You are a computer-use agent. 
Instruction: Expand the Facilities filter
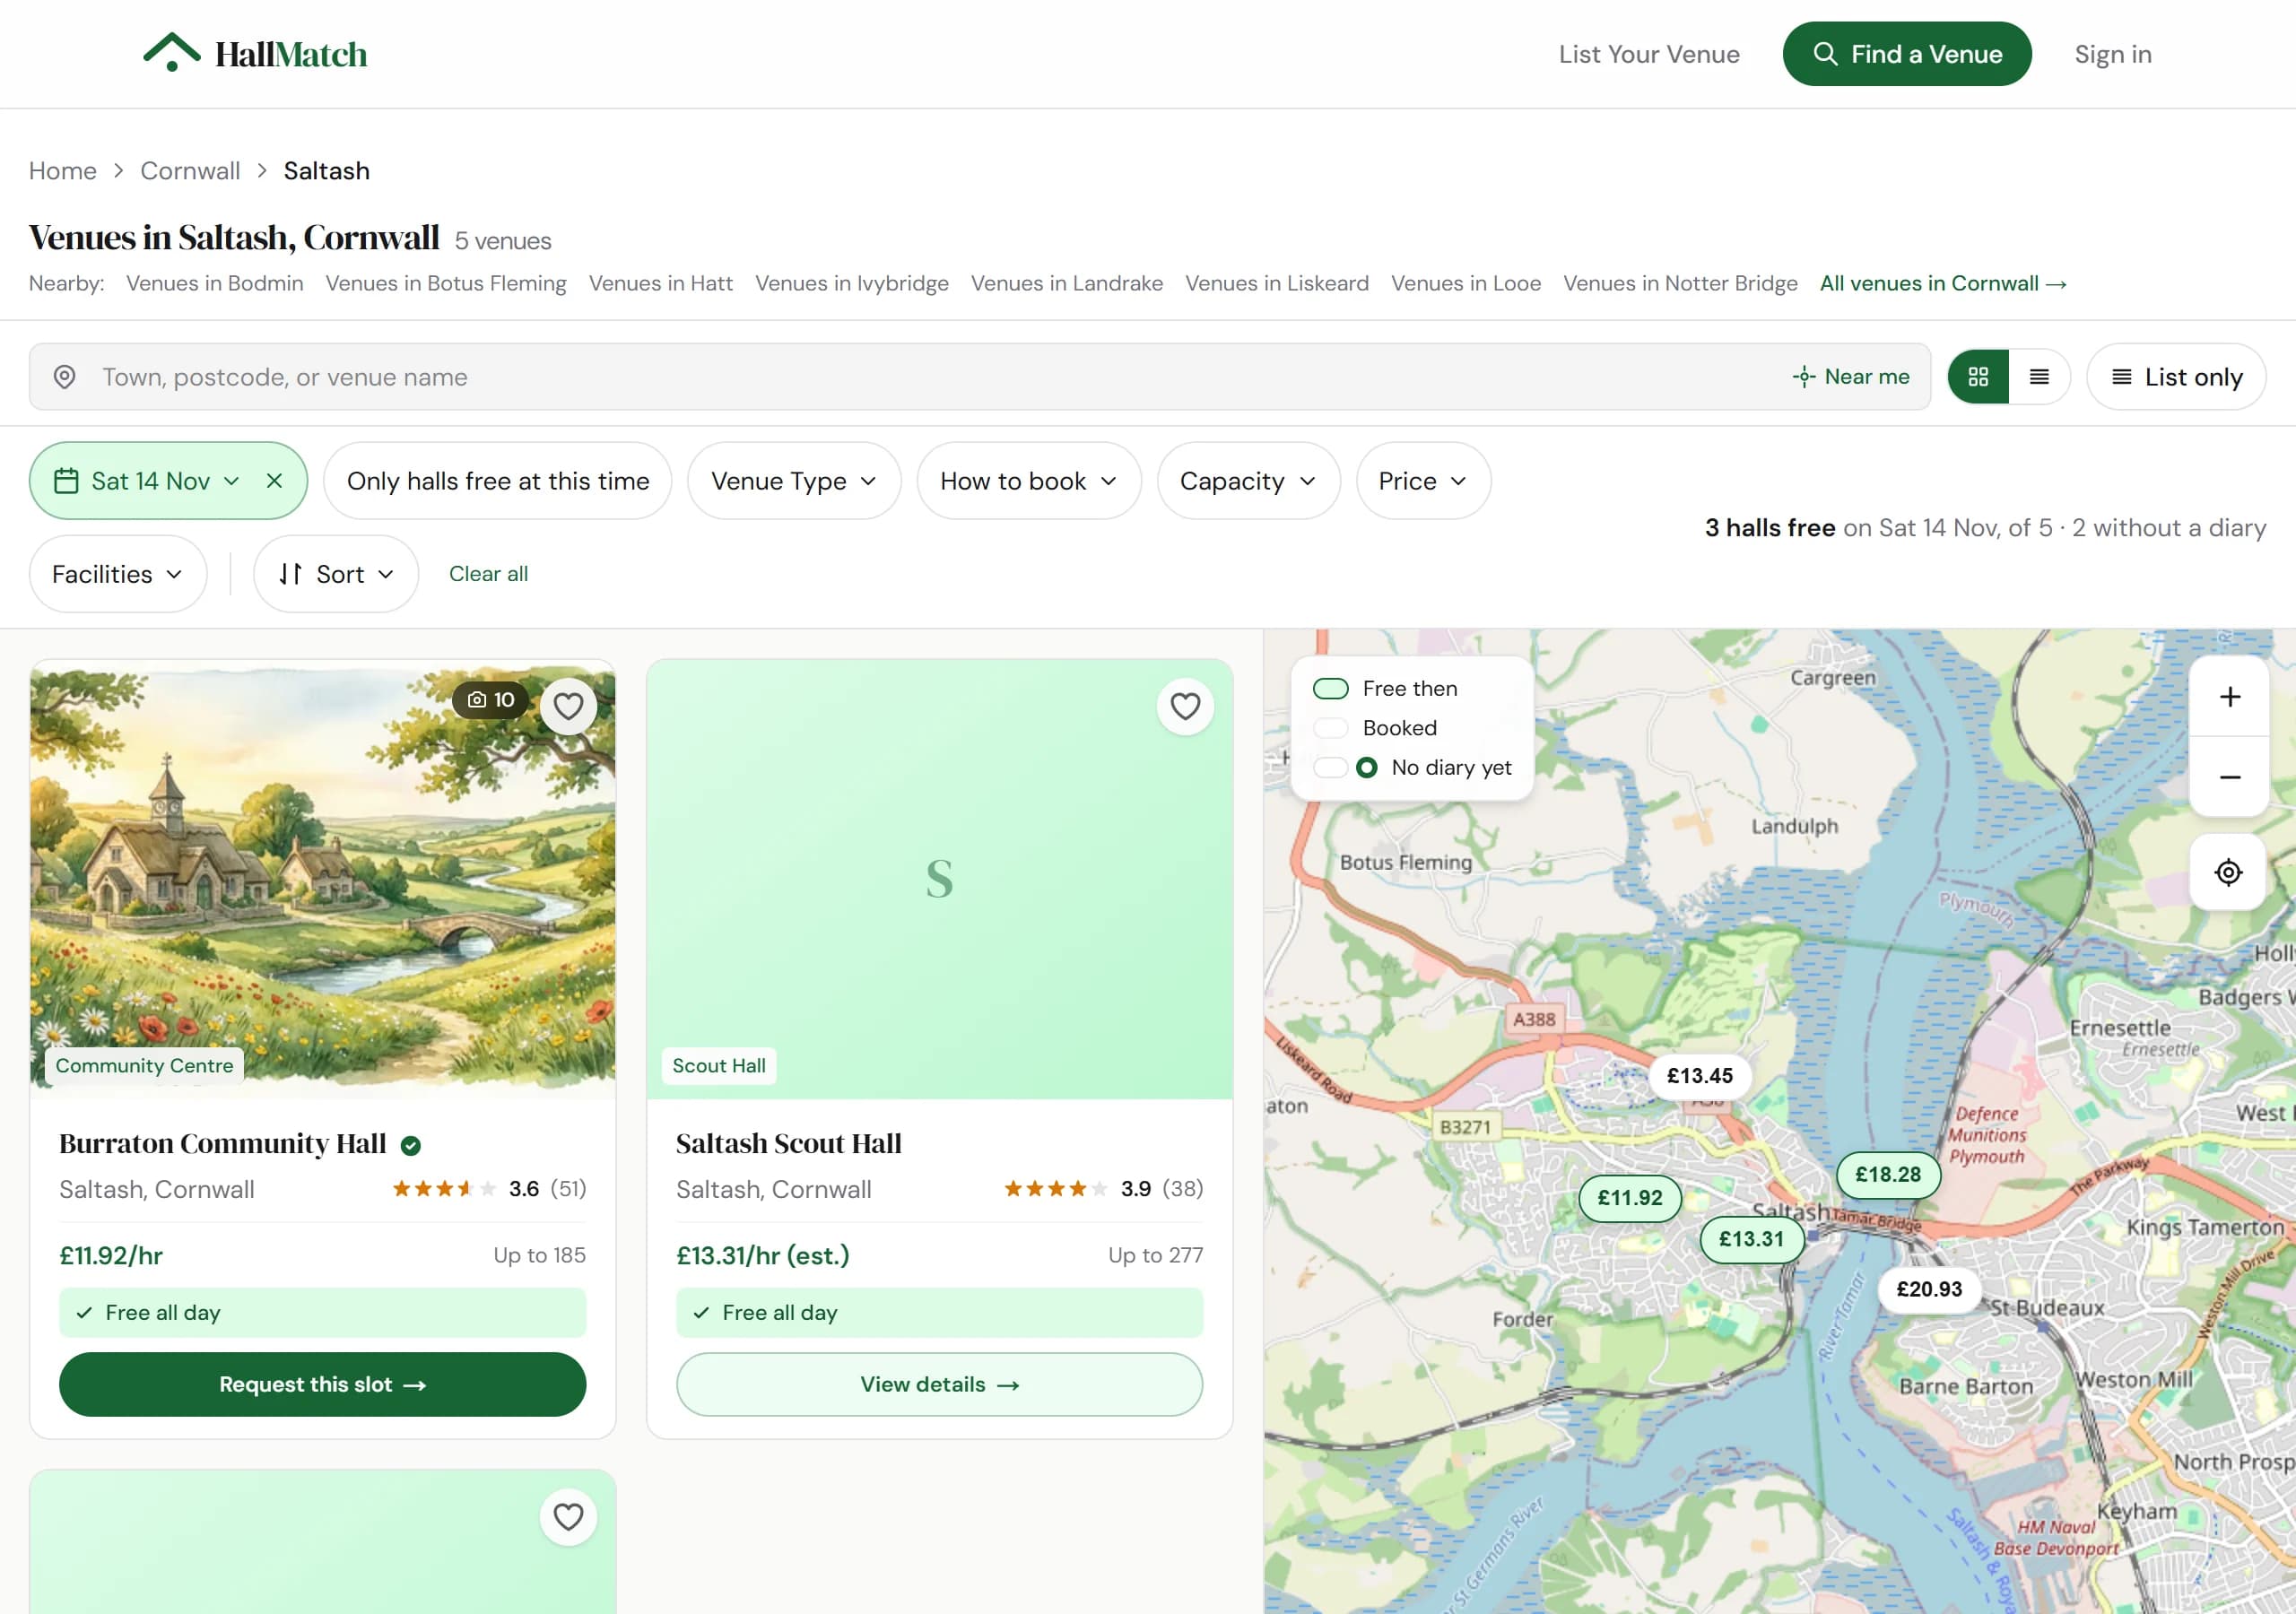click(118, 574)
